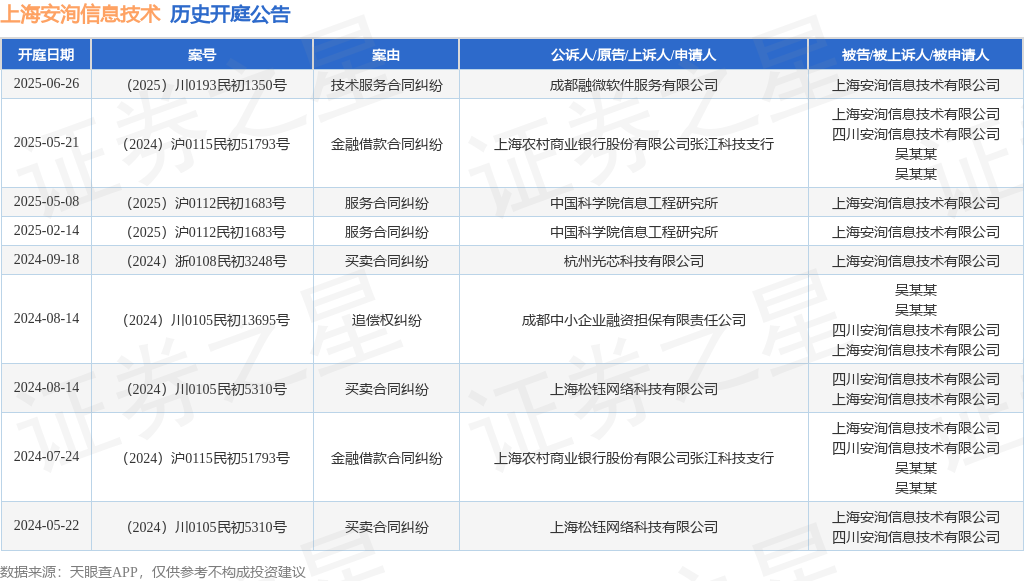
Task: Click the case number in the 2025-05-21 row
Action: 206,144
